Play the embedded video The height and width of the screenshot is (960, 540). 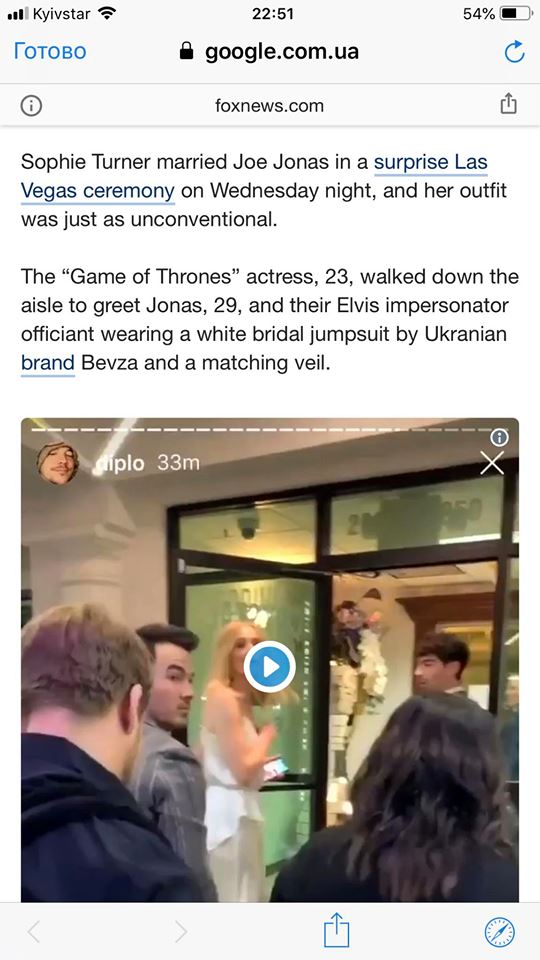269,667
